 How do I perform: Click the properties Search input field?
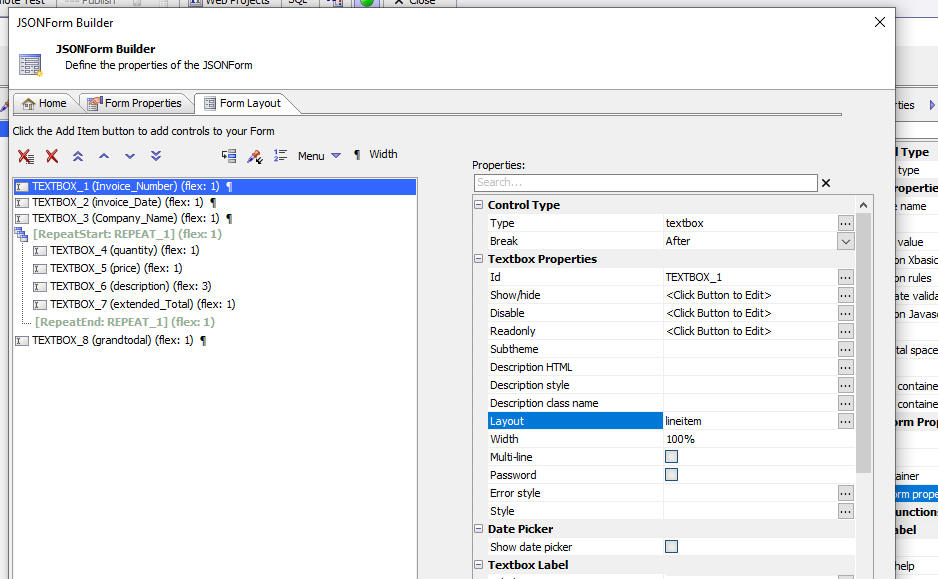[x=645, y=182]
